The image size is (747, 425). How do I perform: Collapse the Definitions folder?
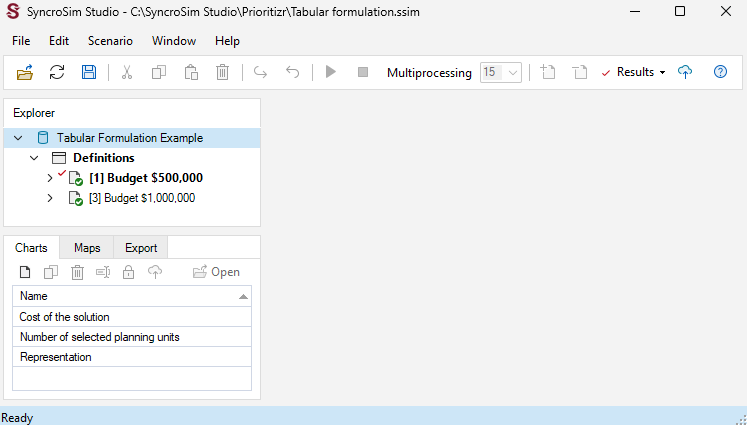click(x=34, y=158)
